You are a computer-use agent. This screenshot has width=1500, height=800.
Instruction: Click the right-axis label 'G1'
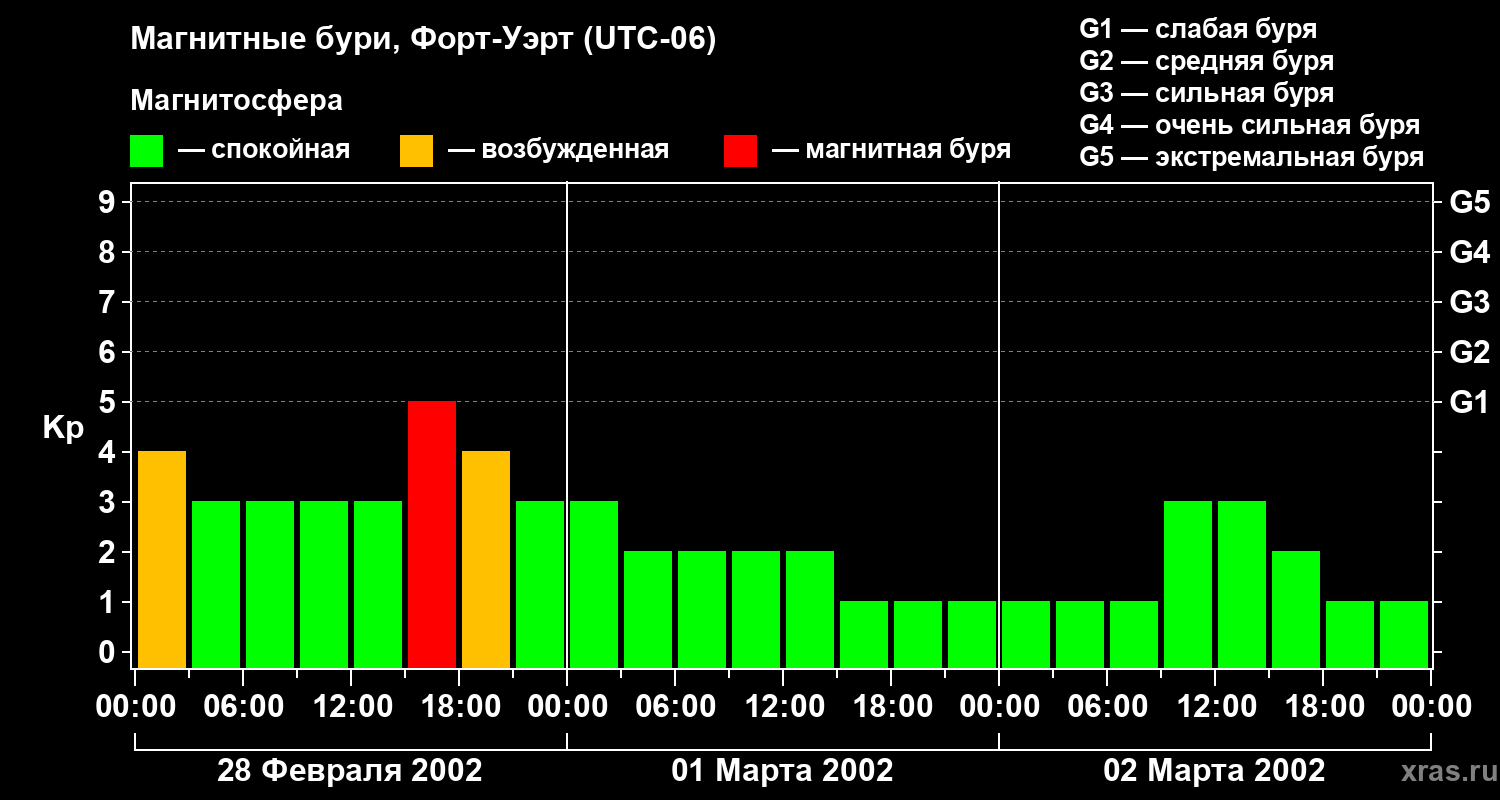click(x=1469, y=402)
